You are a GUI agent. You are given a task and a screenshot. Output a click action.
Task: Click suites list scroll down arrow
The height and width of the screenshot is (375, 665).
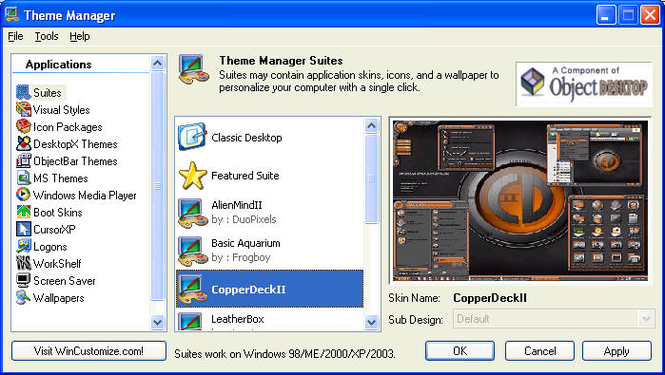371,322
